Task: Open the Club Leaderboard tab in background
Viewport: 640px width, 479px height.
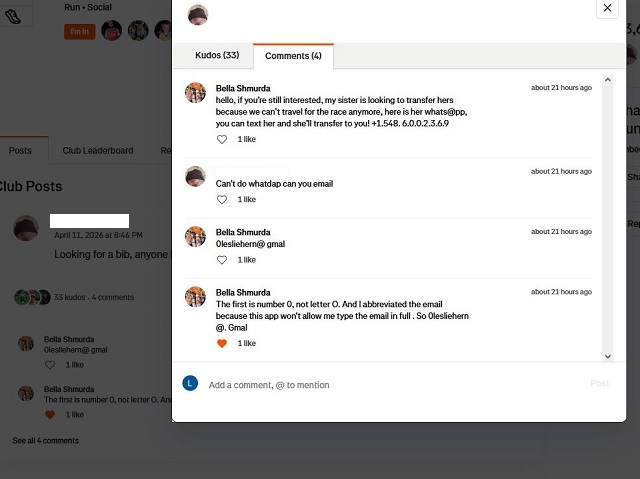Action: 98,151
